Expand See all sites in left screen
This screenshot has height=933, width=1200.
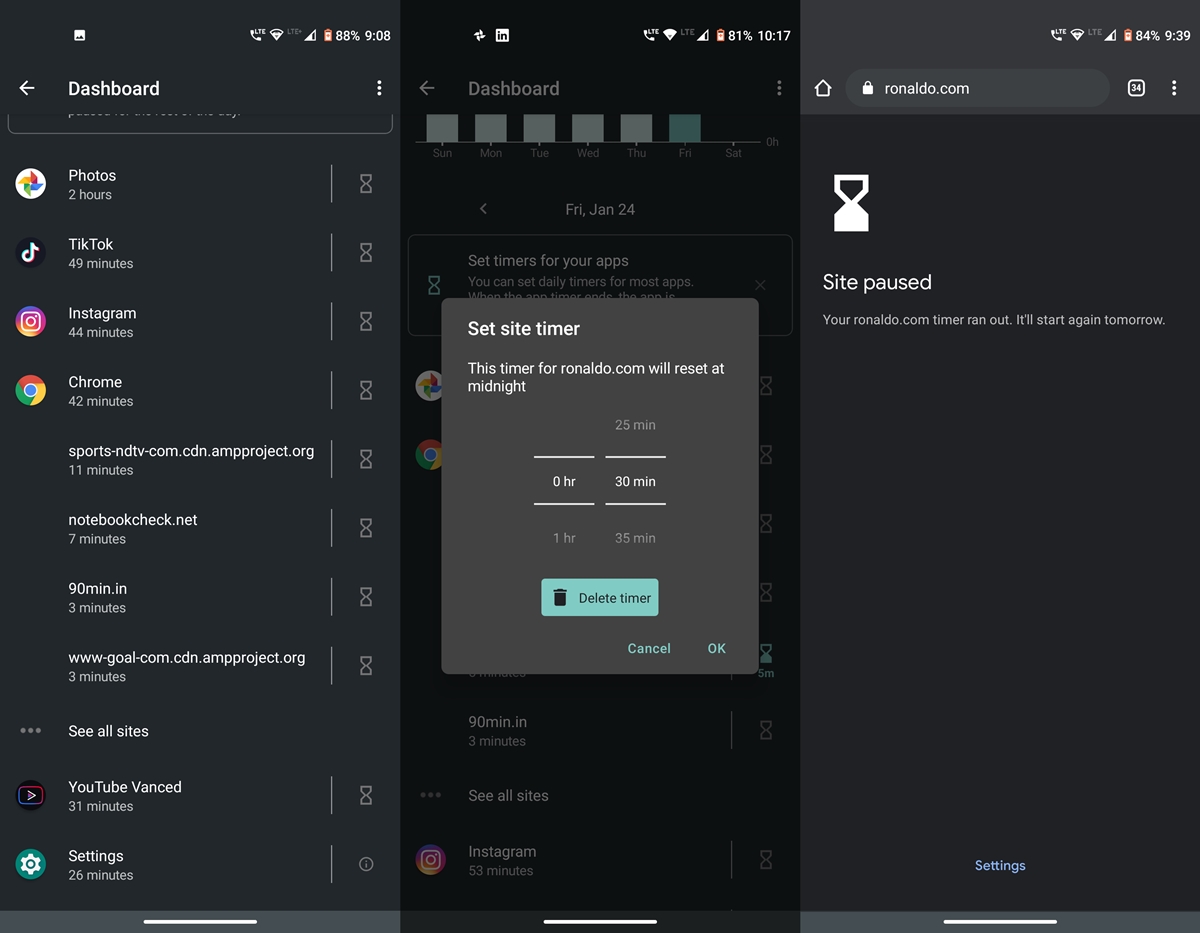[x=108, y=731]
